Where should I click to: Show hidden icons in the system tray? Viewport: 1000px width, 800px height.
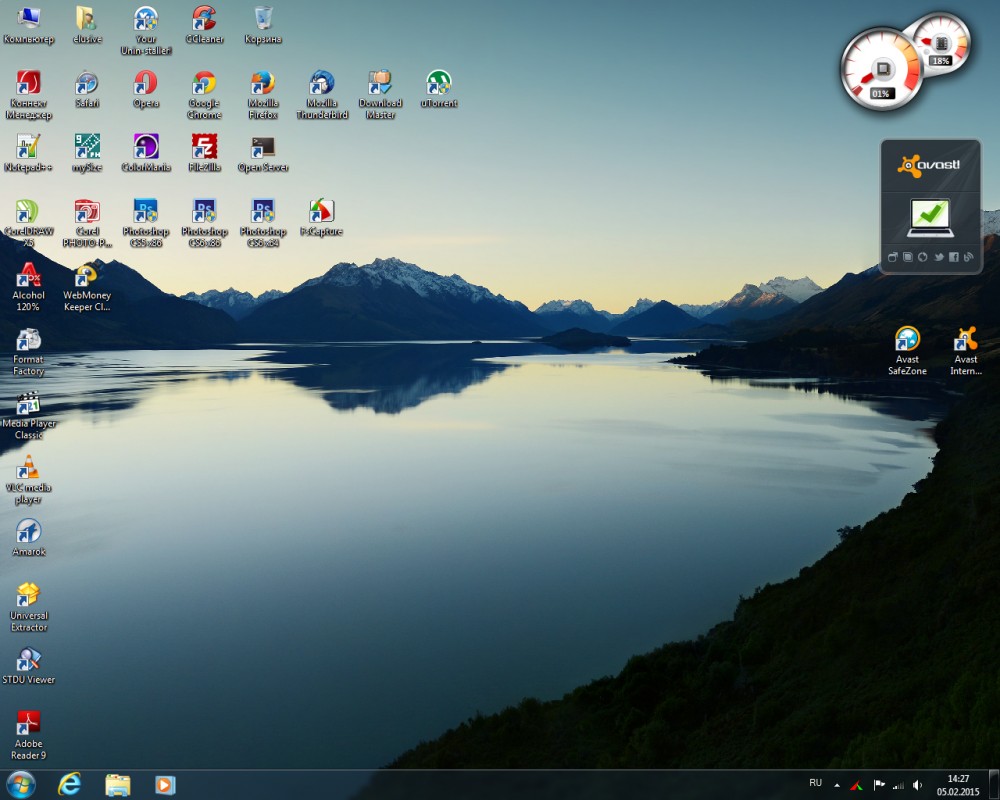(837, 785)
